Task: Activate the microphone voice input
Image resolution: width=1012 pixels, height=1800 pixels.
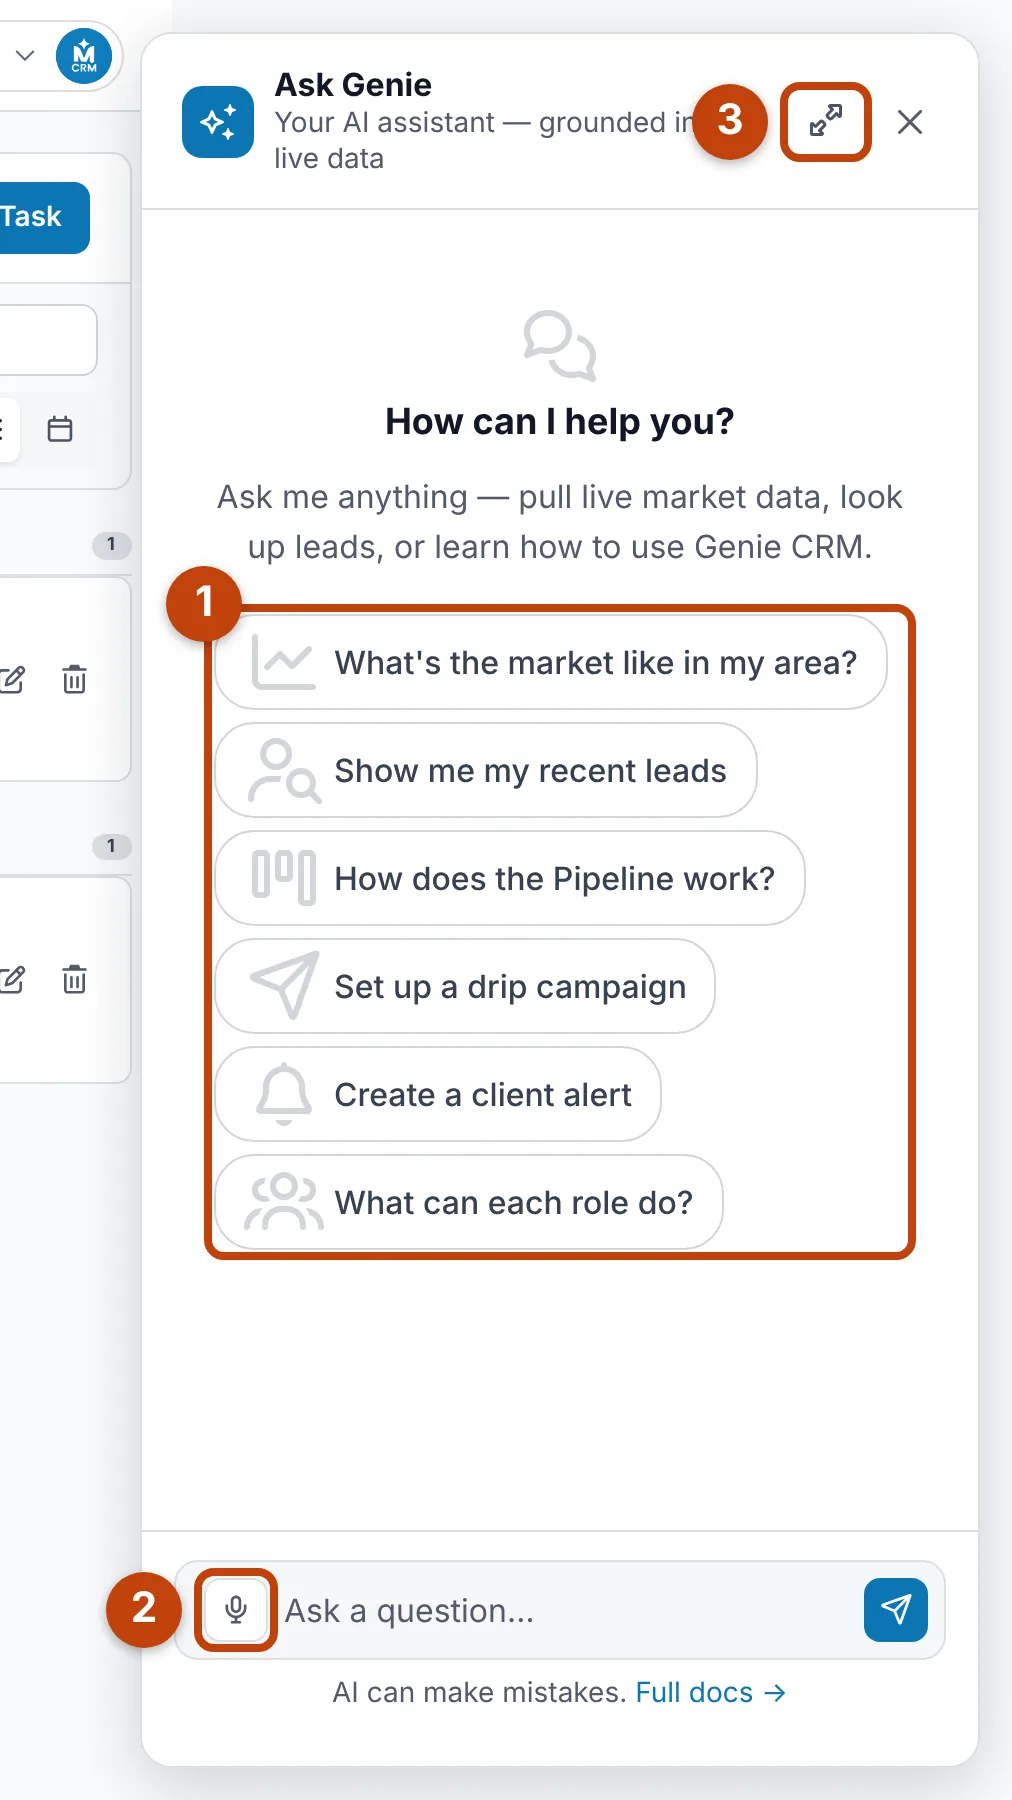Action: coord(236,1609)
